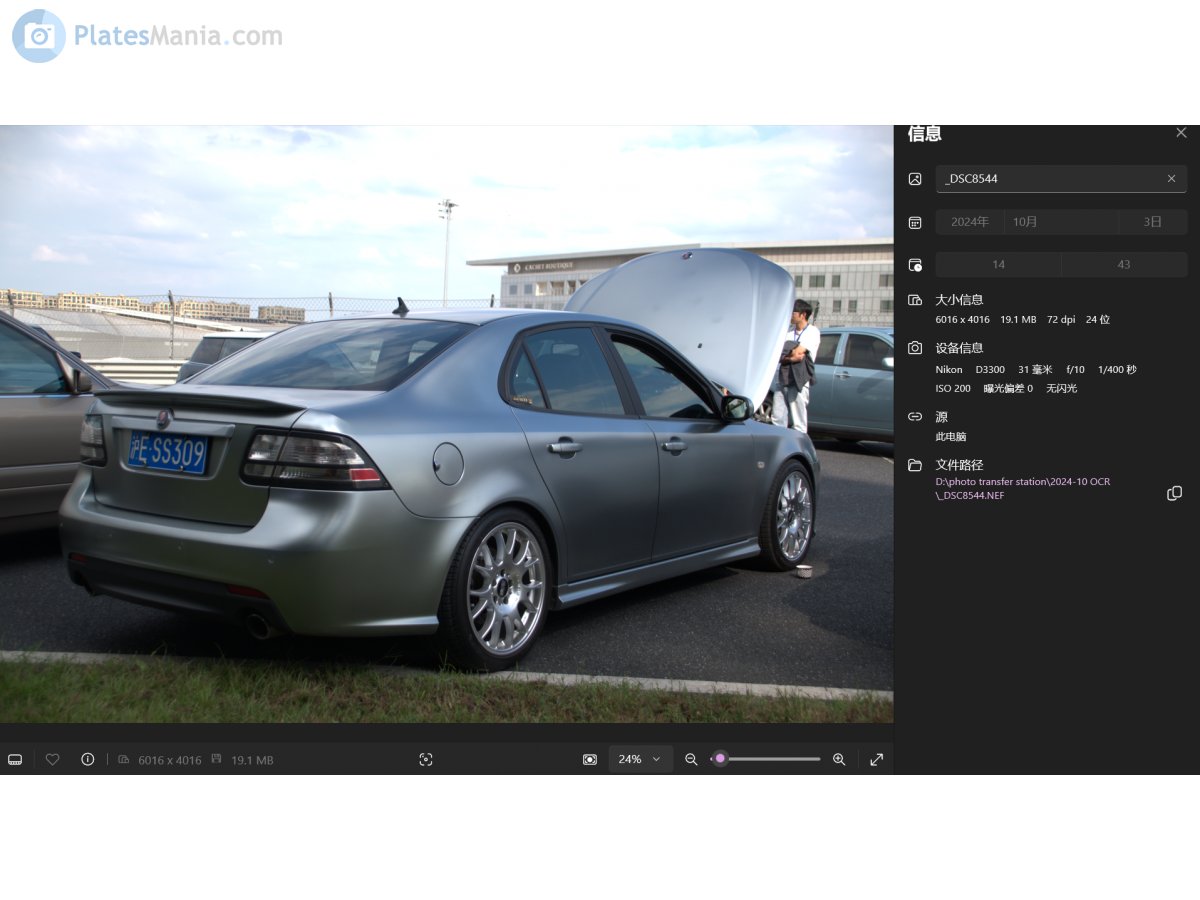Click the face/scan detection icon in toolbar
The image size is (1200, 900).
click(426, 760)
